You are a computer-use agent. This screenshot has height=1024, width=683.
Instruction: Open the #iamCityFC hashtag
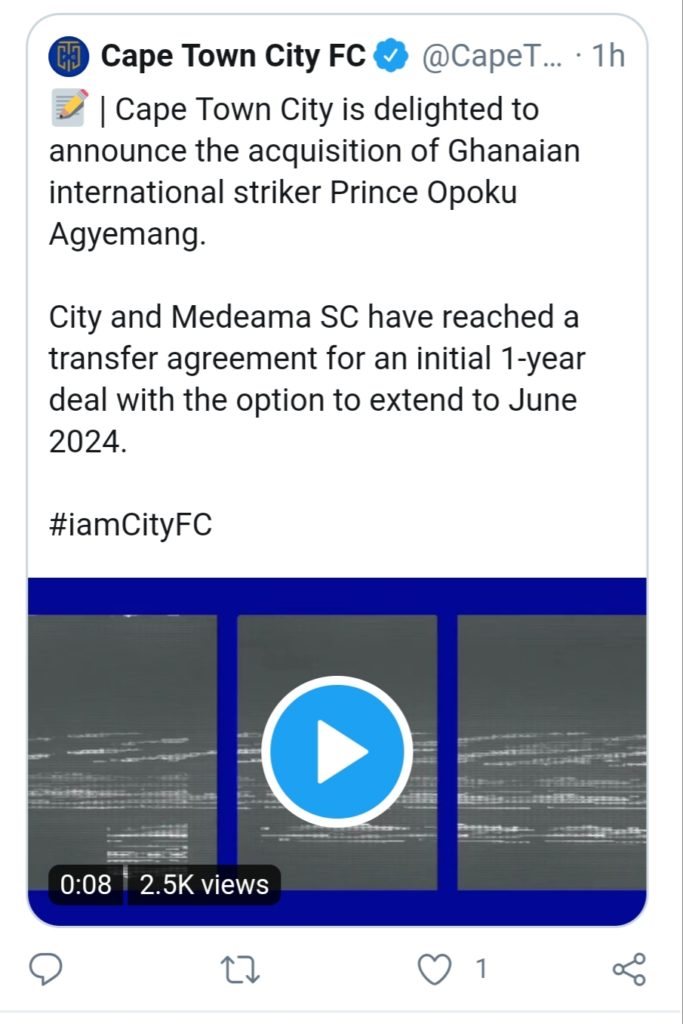pos(130,526)
